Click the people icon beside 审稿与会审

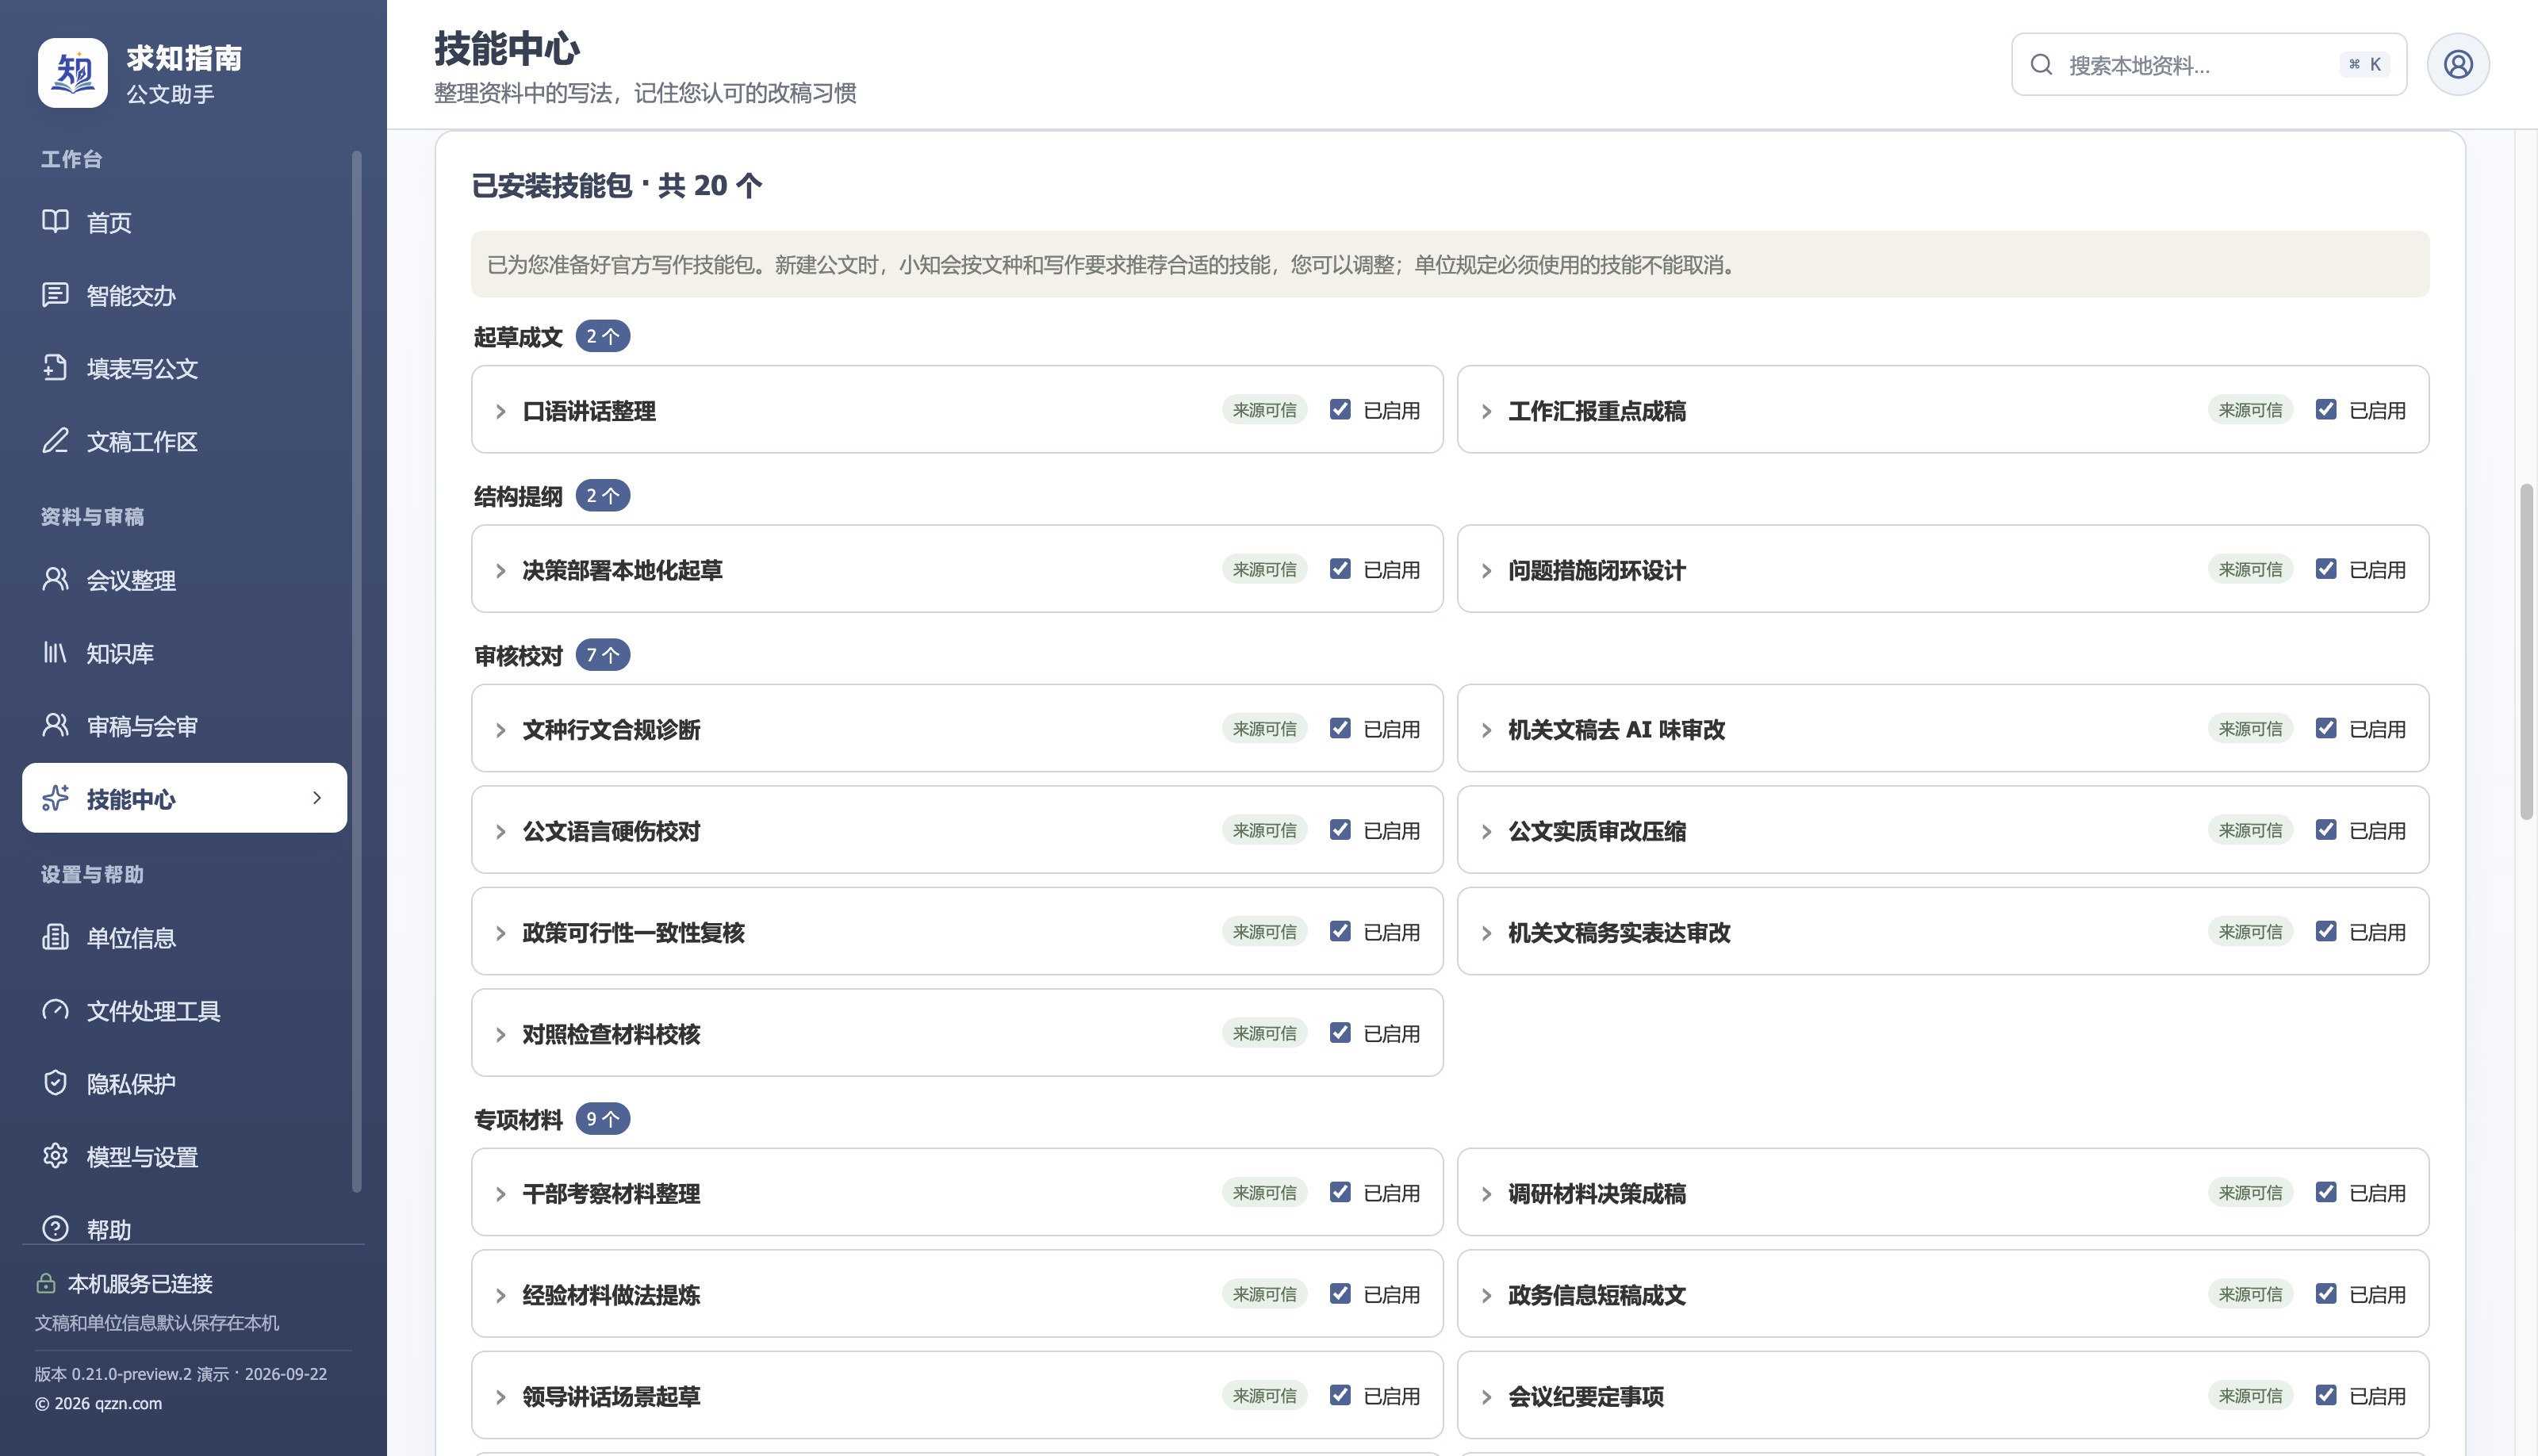pyautogui.click(x=55, y=725)
